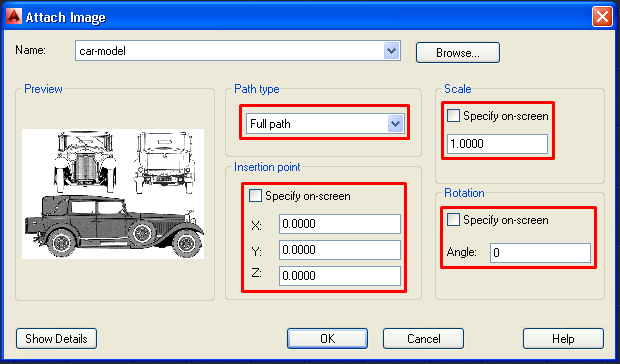Screen dimensions: 620x364
Task: Click the car-model preview image
Action: pyautogui.click(x=113, y=194)
